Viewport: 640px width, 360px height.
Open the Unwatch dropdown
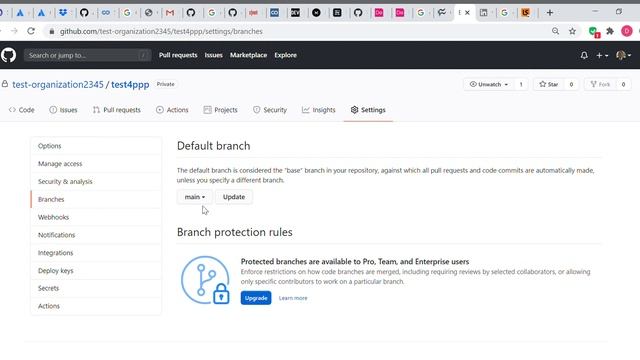(489, 84)
